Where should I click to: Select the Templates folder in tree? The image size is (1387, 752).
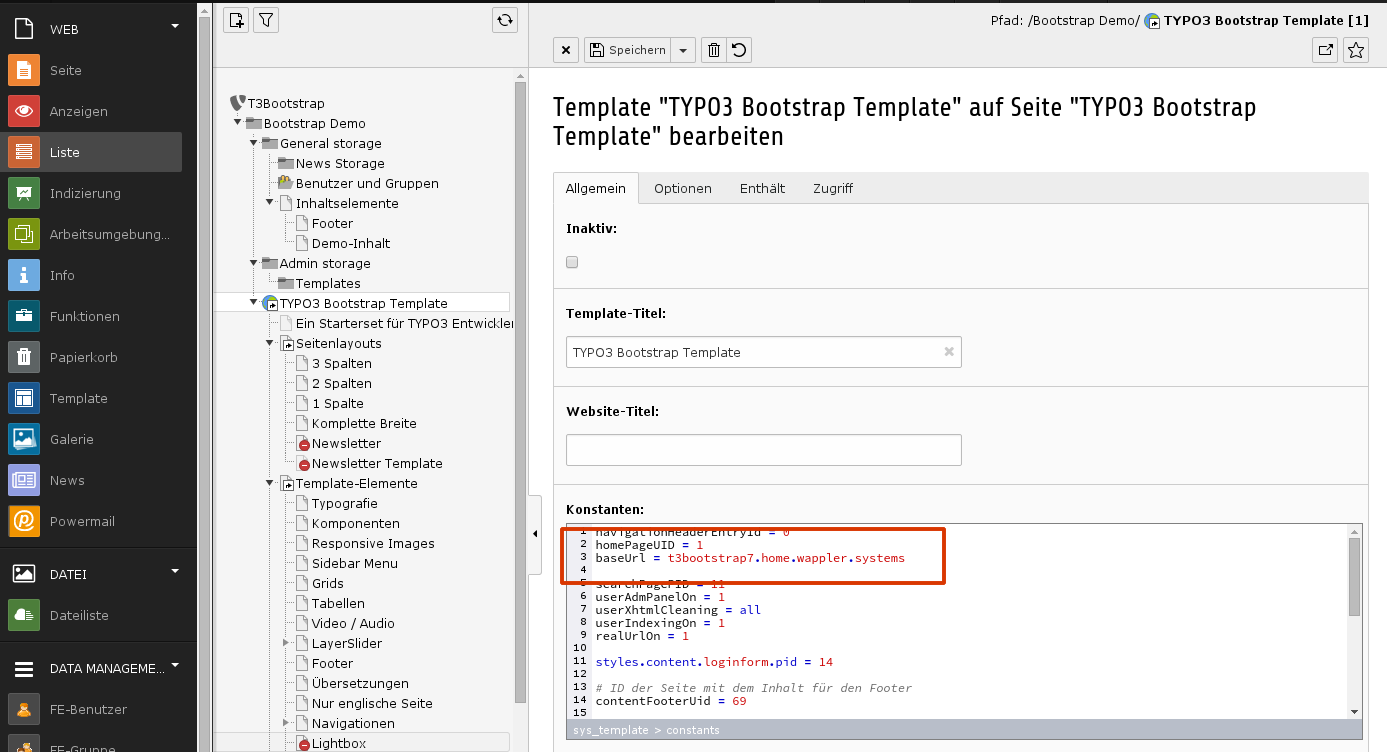[328, 283]
